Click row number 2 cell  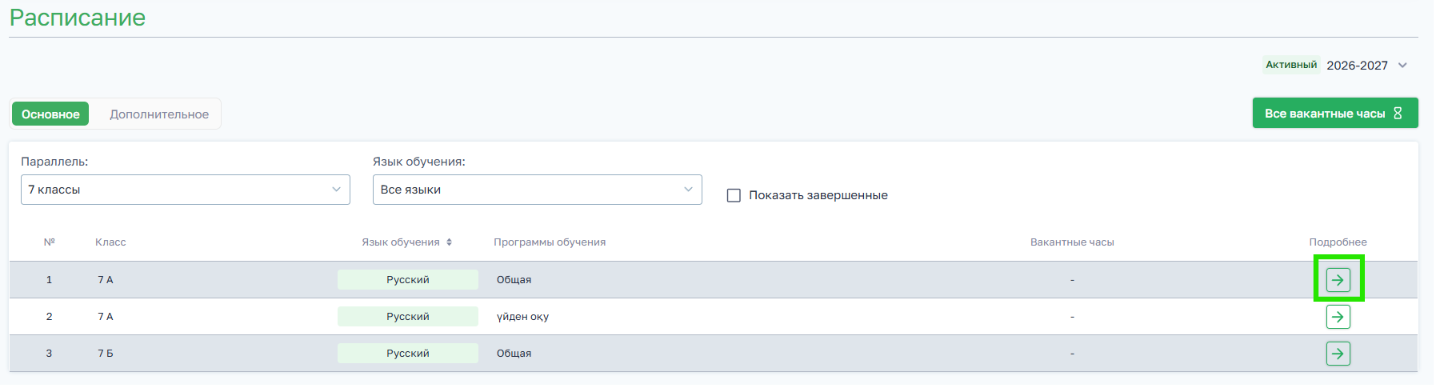point(49,317)
